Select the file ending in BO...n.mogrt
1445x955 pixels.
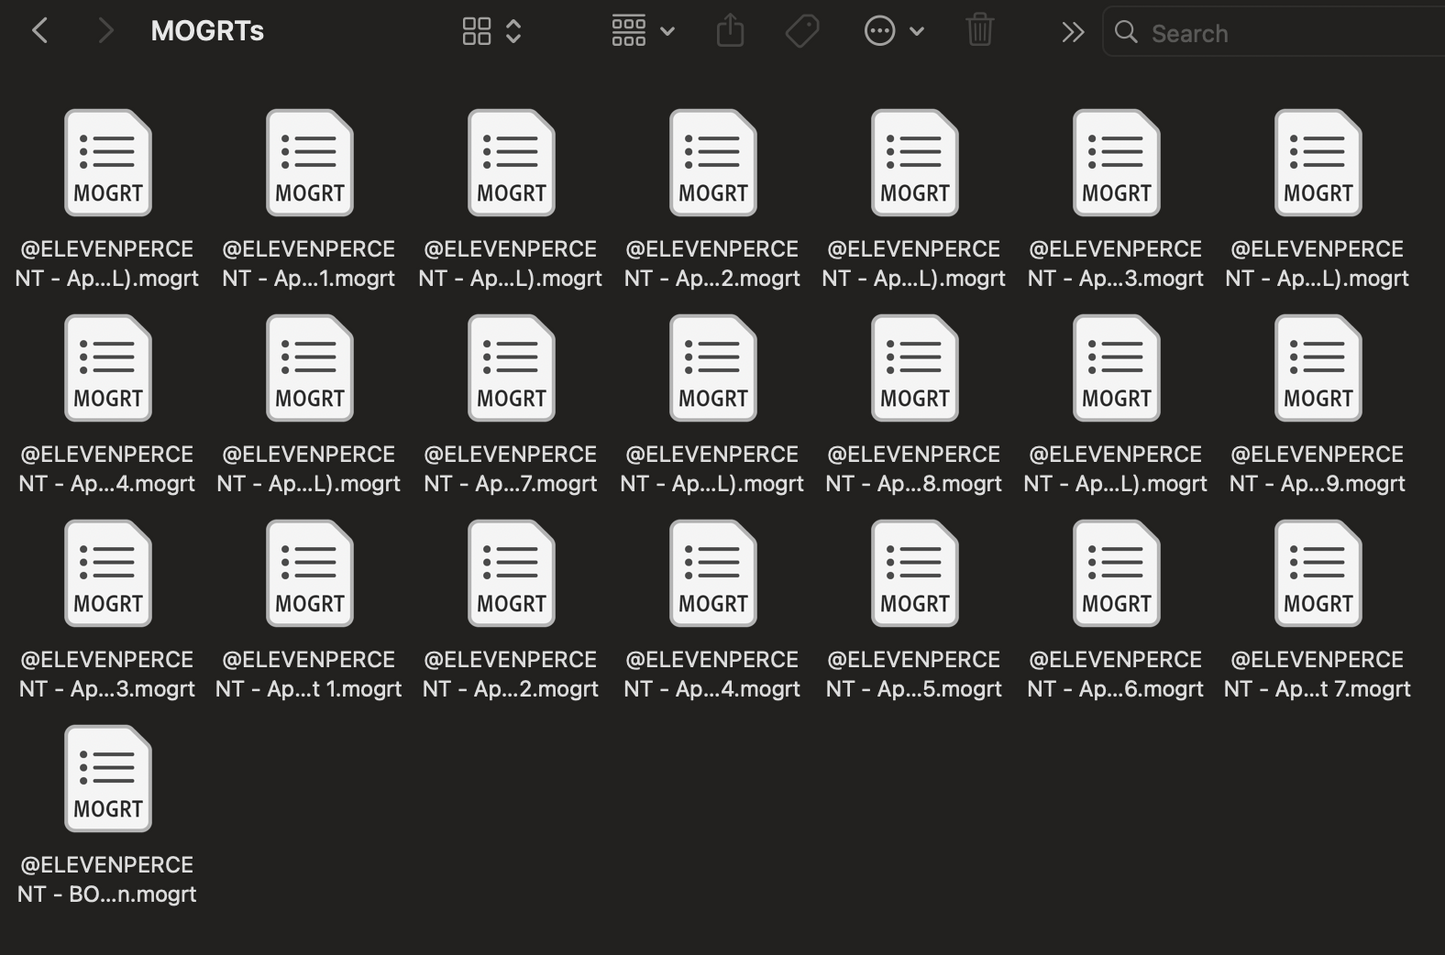pyautogui.click(x=107, y=778)
